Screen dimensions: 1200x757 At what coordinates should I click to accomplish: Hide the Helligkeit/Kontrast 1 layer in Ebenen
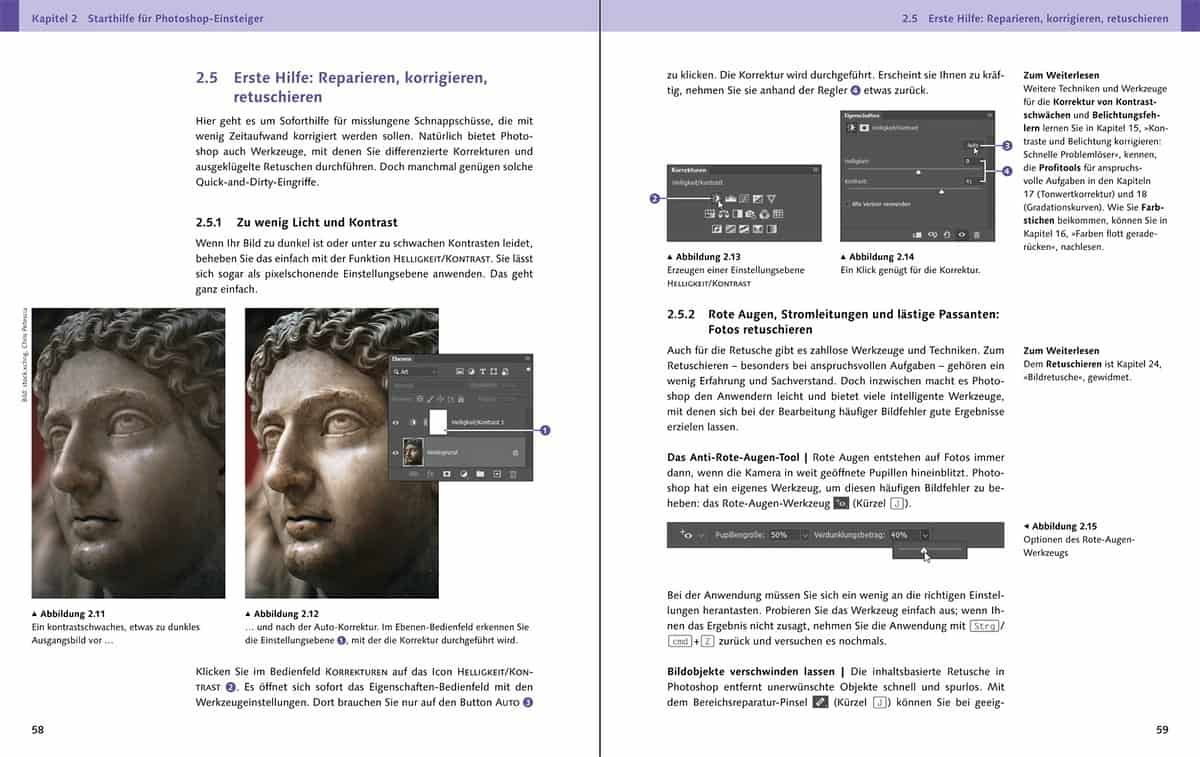pyautogui.click(x=395, y=422)
